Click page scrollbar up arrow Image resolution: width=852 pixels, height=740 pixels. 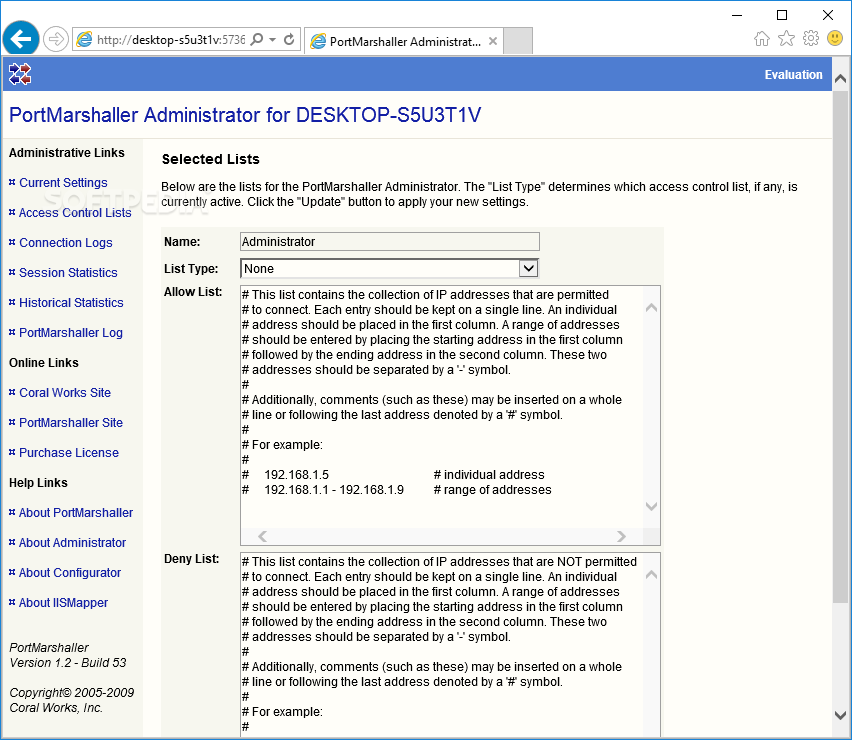pos(840,79)
